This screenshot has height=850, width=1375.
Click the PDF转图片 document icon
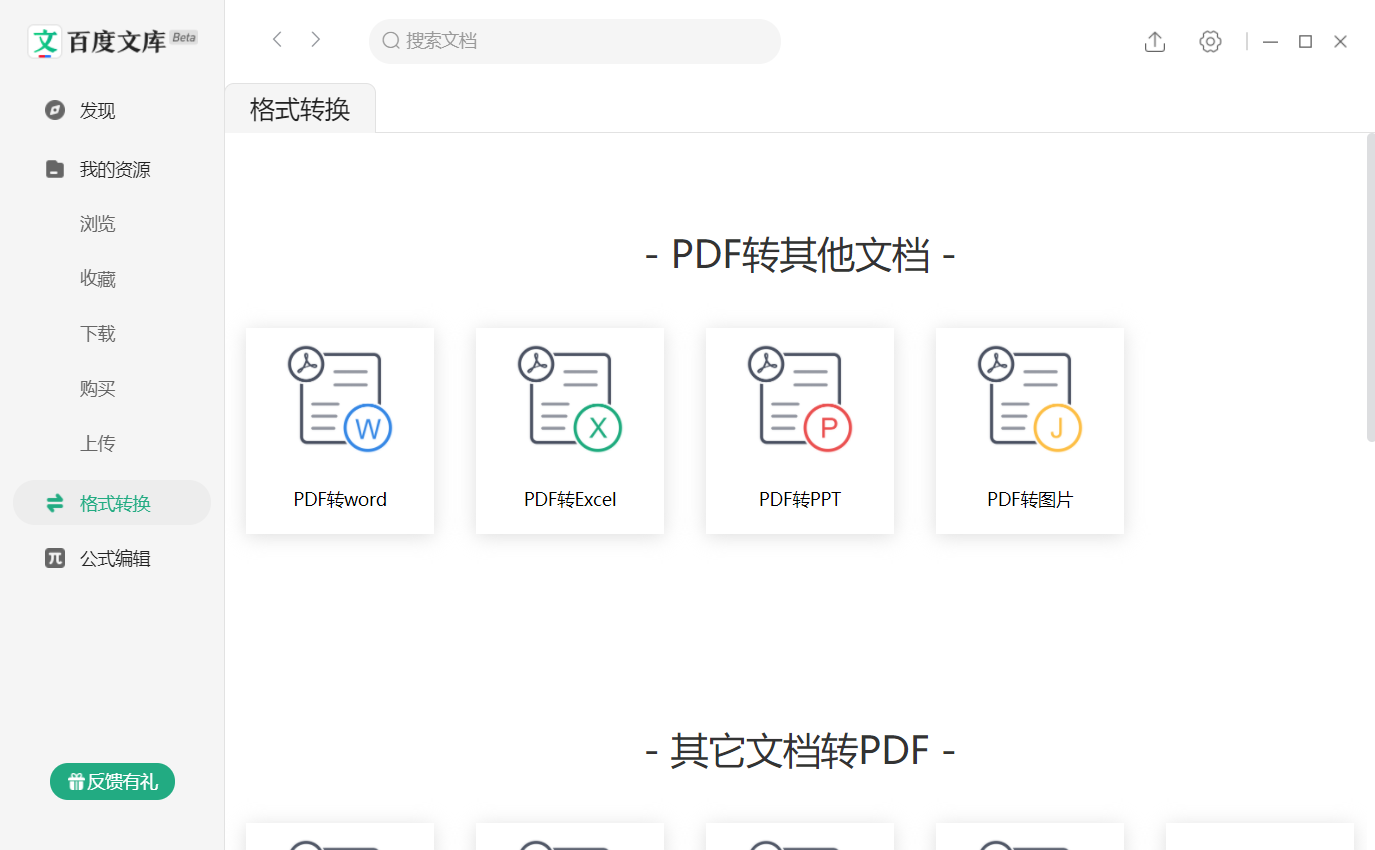[1030, 398]
